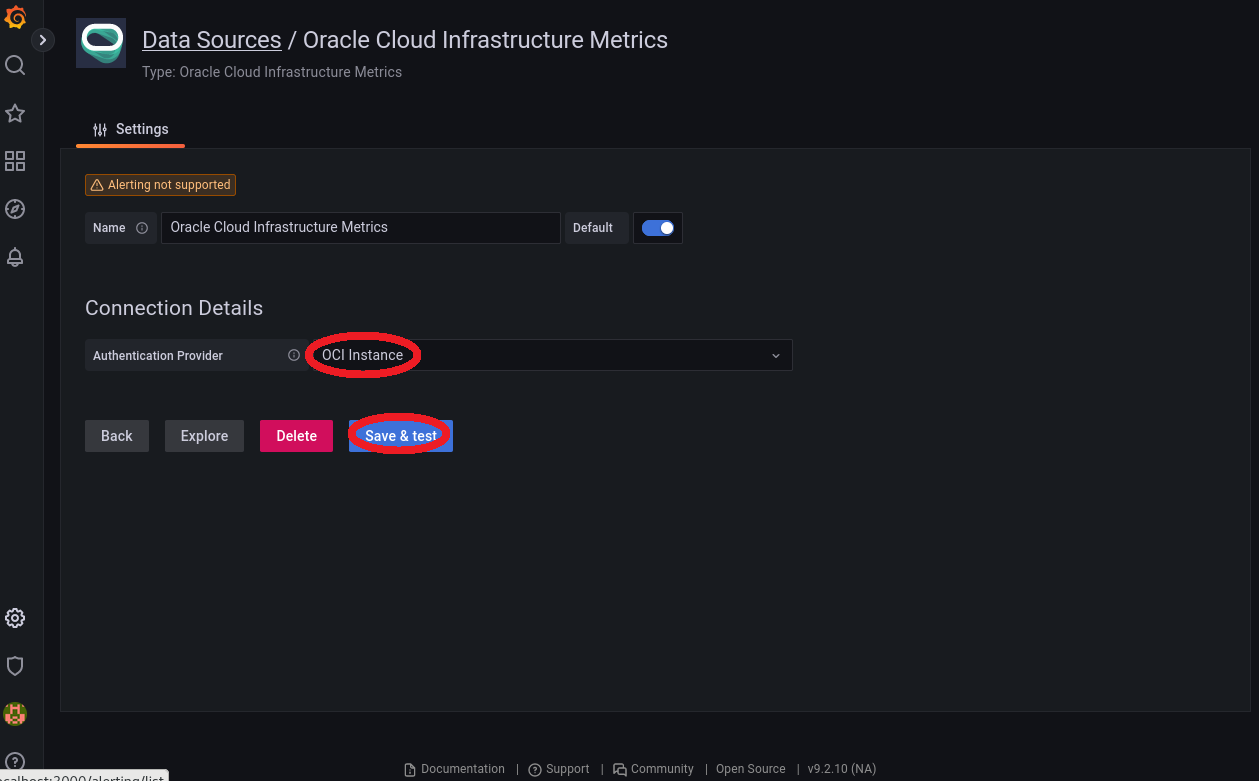The image size is (1259, 781).
Task: Open Configuration gear icon in sidebar
Action: coord(15,618)
